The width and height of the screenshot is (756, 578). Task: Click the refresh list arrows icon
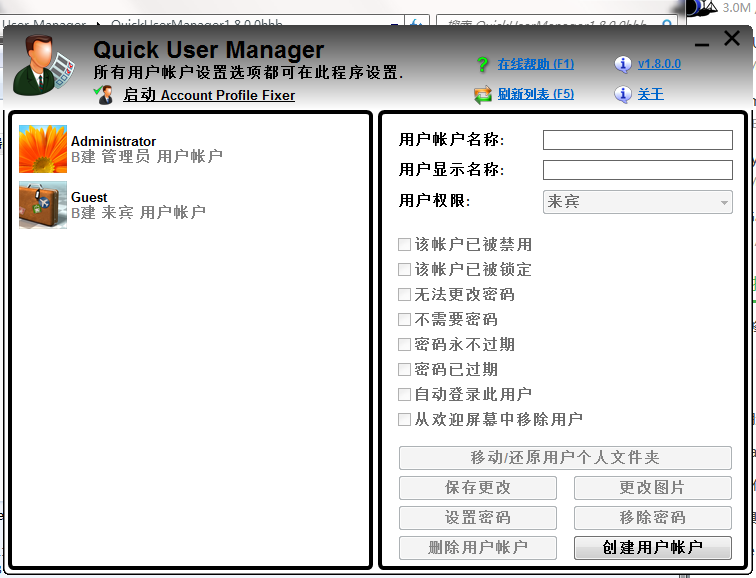point(483,94)
